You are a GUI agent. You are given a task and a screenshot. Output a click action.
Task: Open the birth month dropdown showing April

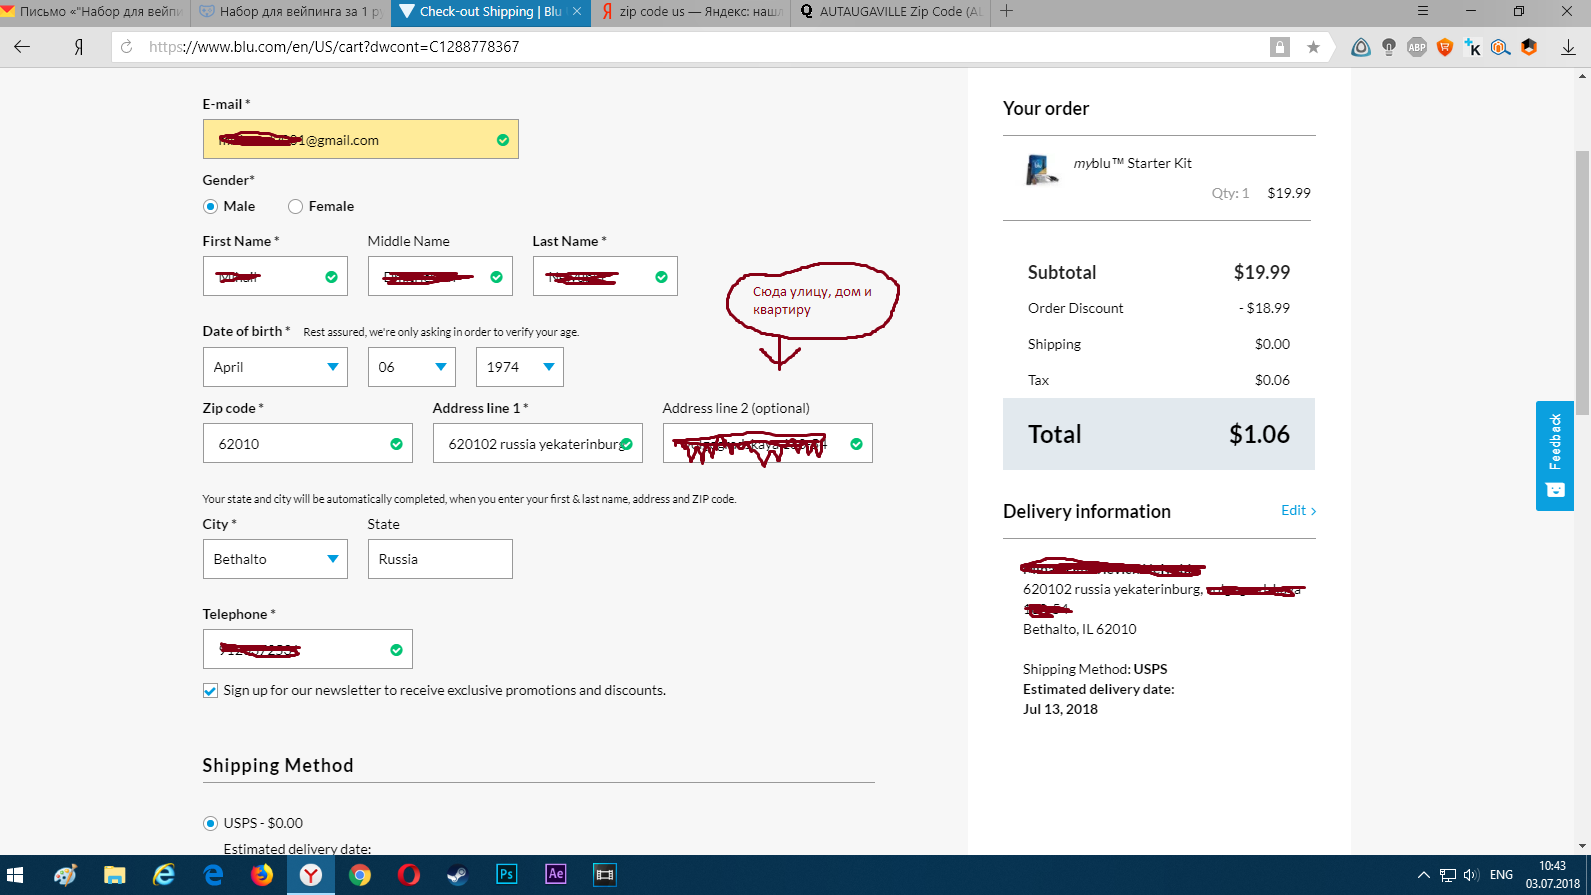pos(275,367)
